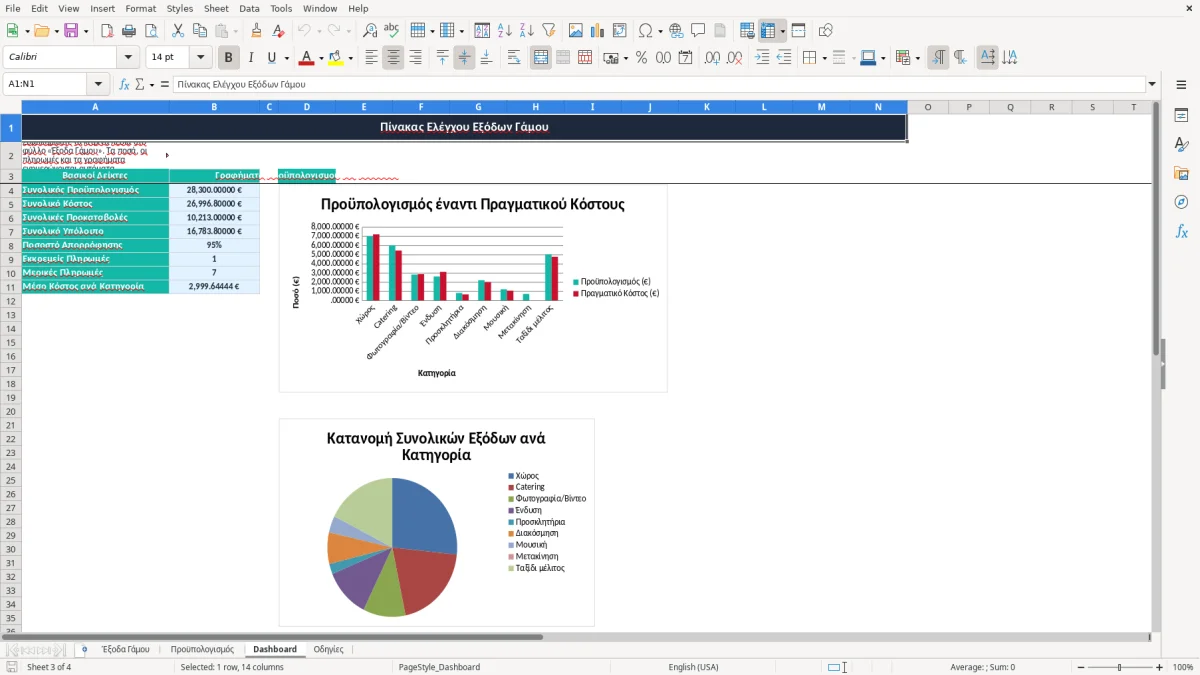1200x675 pixels.
Task: Click the Insert Chart icon
Action: pos(598,31)
